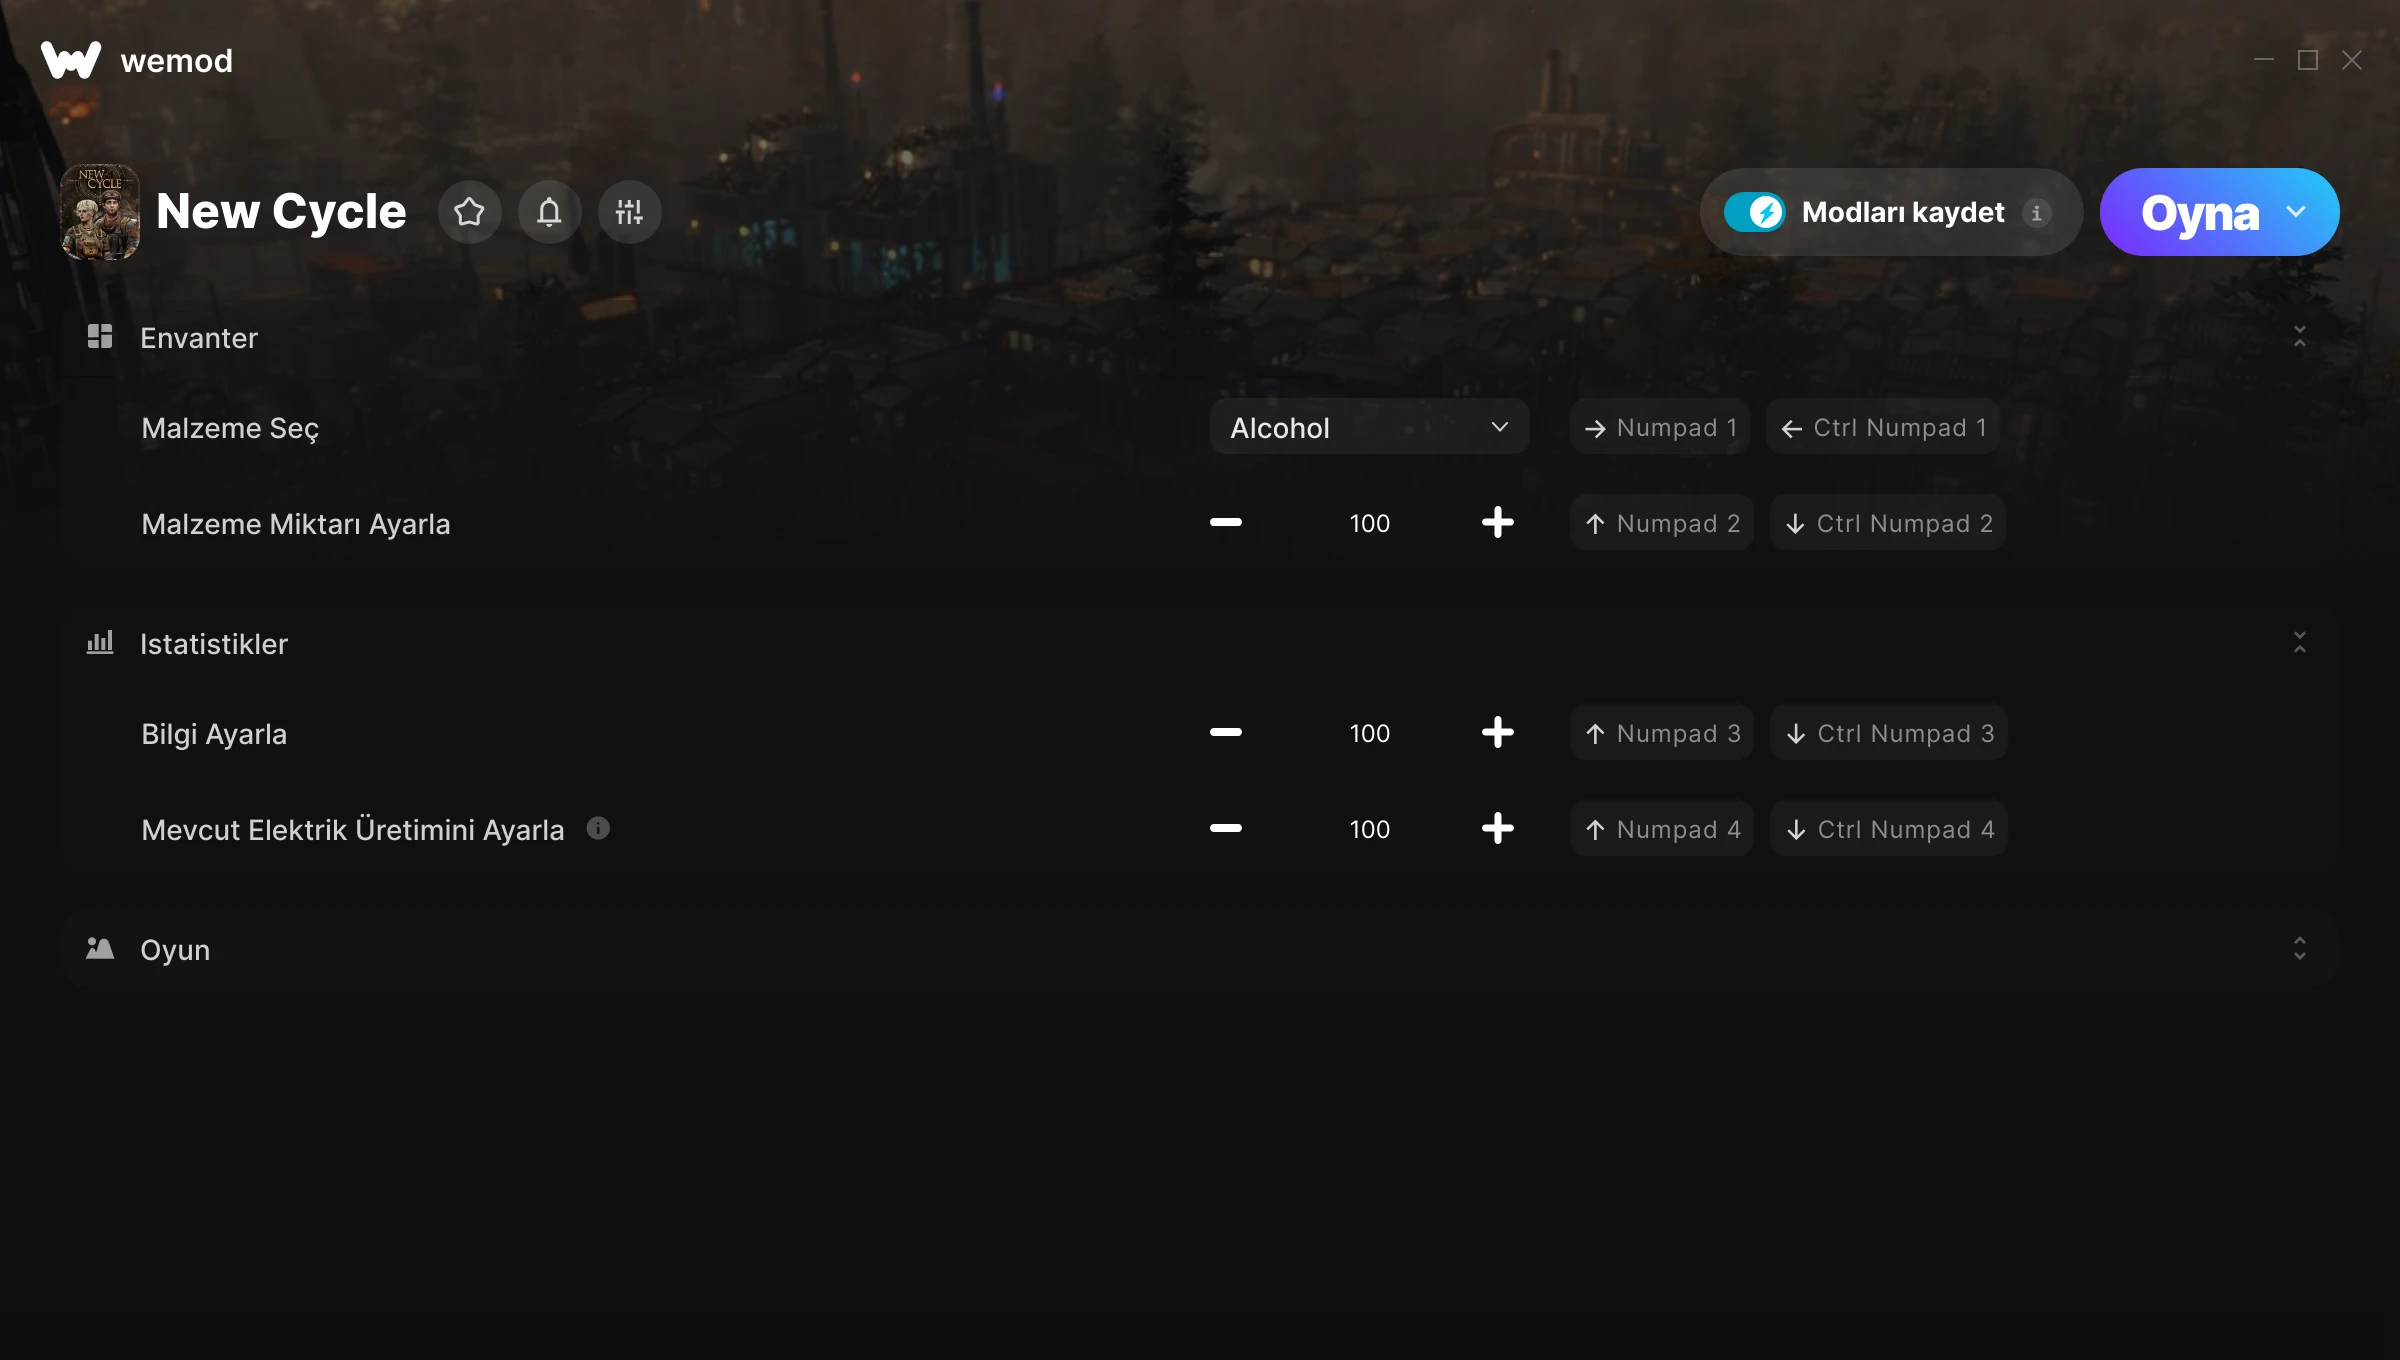Open the mod settings sliders icon
Image resolution: width=2400 pixels, height=1360 pixels.
point(629,212)
